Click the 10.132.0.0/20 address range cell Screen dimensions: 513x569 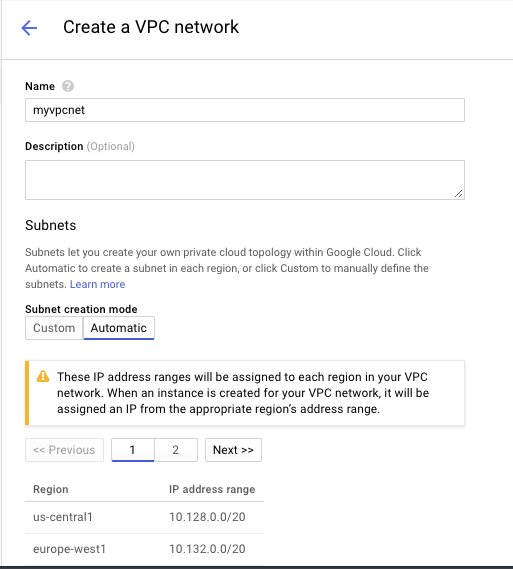[207, 549]
